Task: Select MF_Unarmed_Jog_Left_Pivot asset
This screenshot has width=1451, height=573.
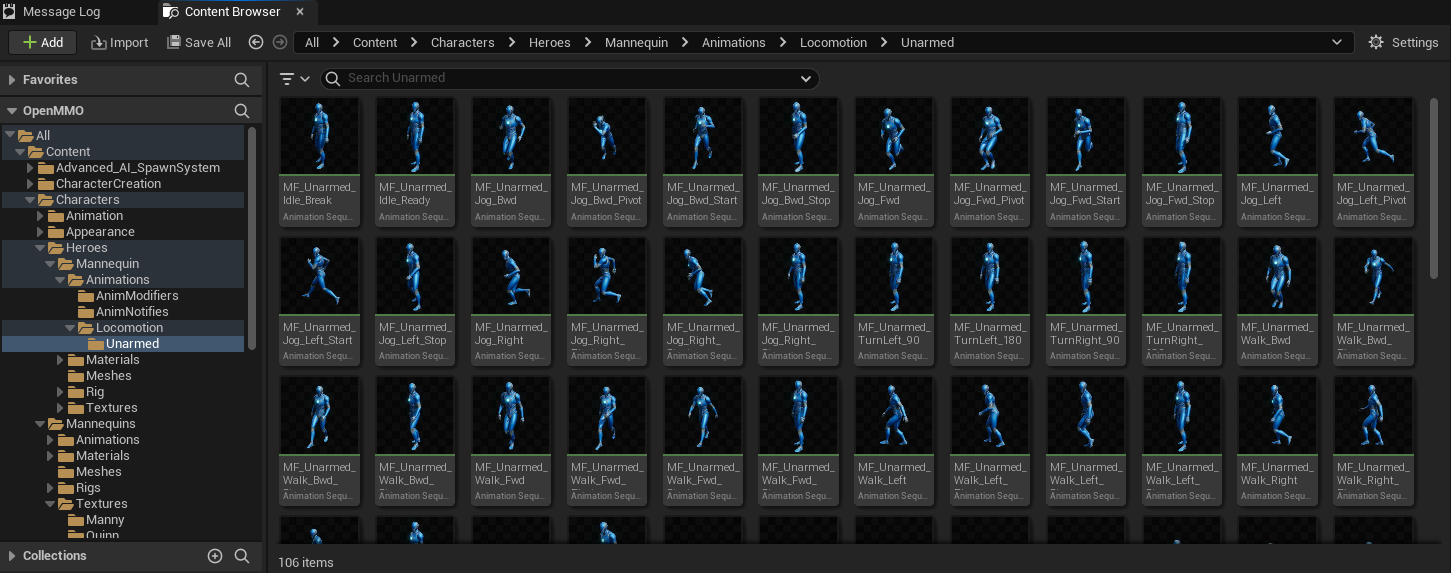Action: pos(1373,161)
